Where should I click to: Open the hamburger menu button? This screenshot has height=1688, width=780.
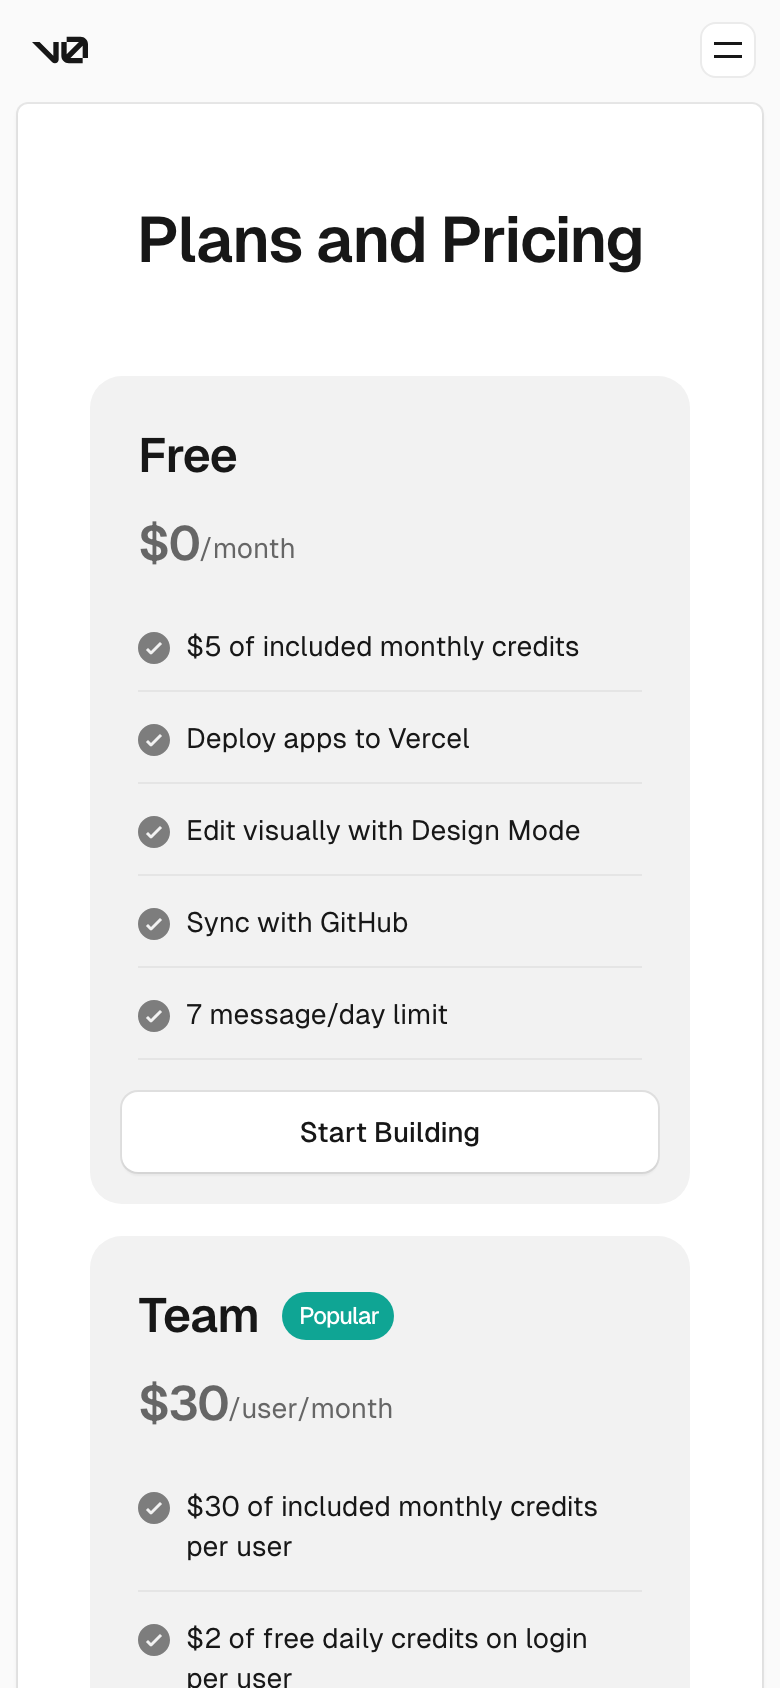(728, 50)
